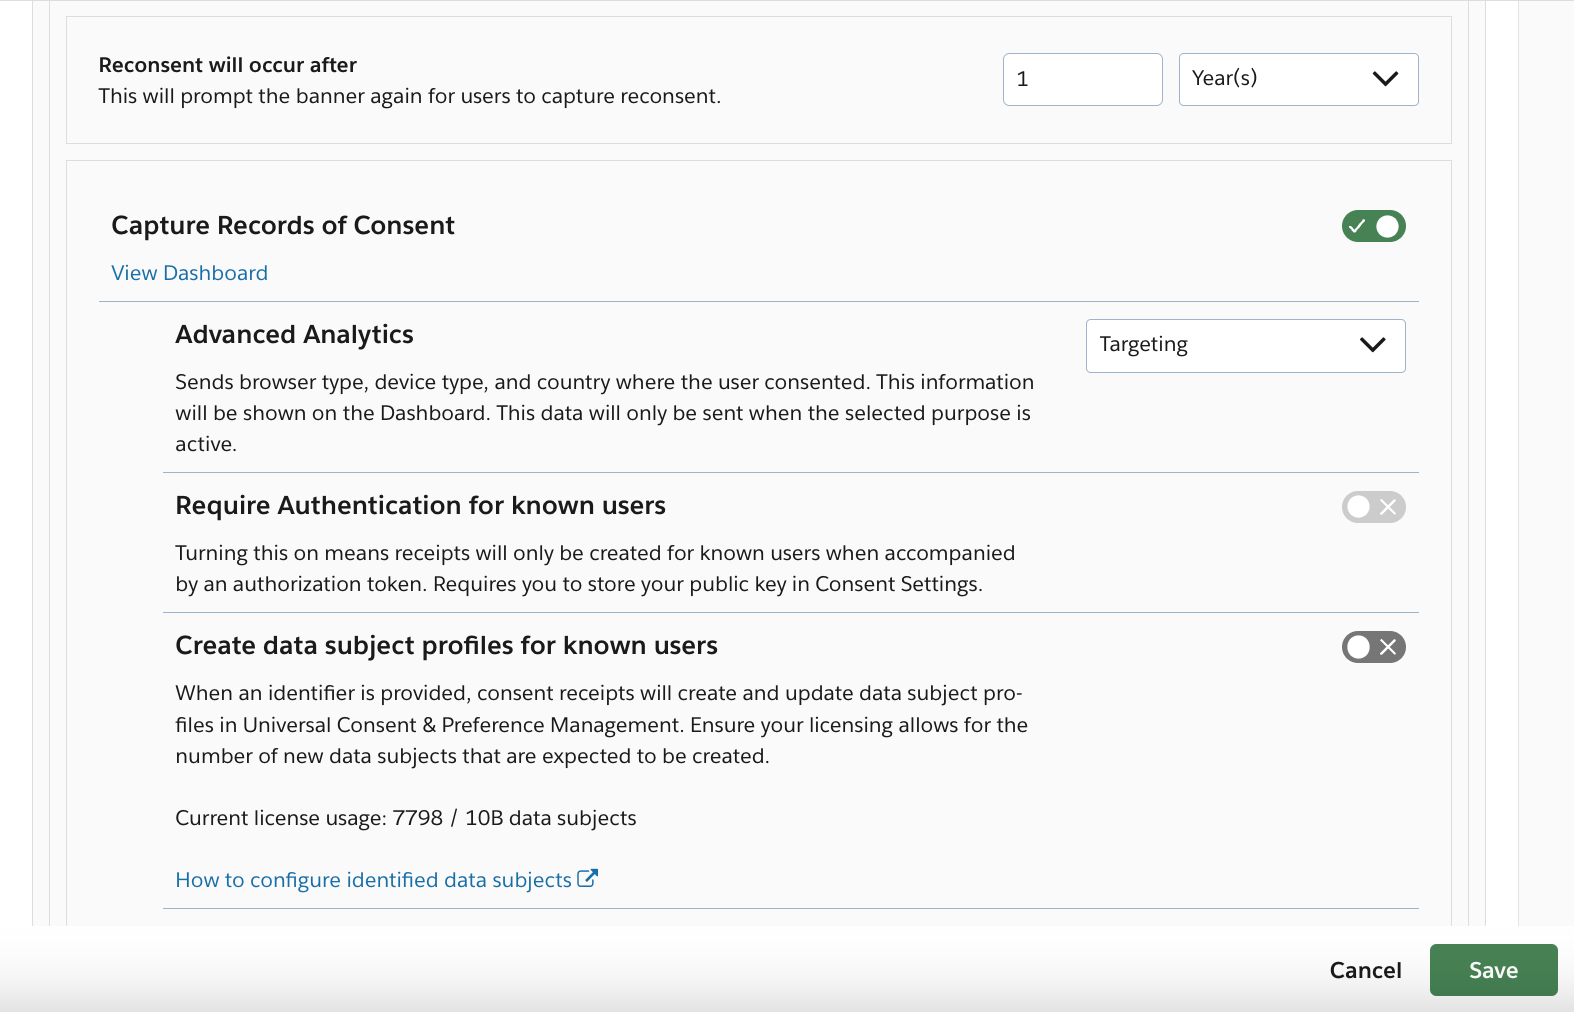This screenshot has width=1574, height=1012.
Task: Enable Require Authentication for known users
Action: click(1373, 507)
